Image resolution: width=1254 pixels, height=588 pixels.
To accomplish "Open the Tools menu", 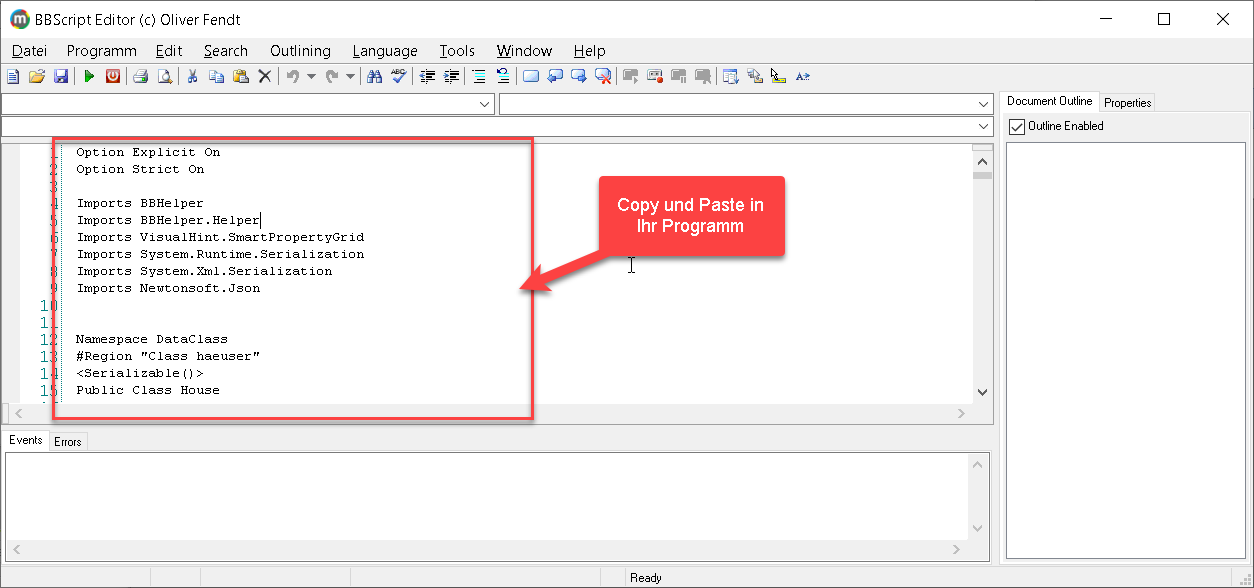I will [457, 50].
